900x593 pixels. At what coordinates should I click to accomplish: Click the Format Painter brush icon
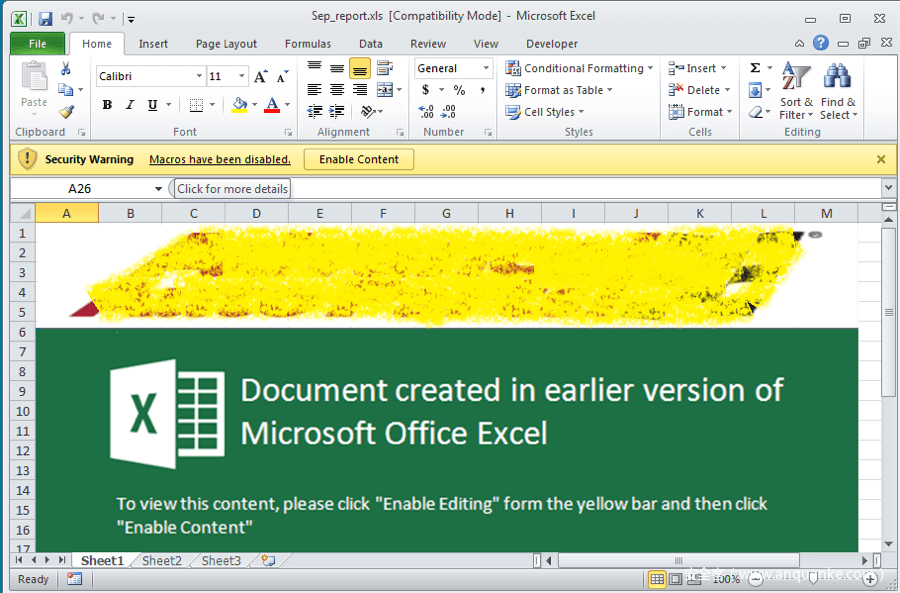(x=66, y=112)
